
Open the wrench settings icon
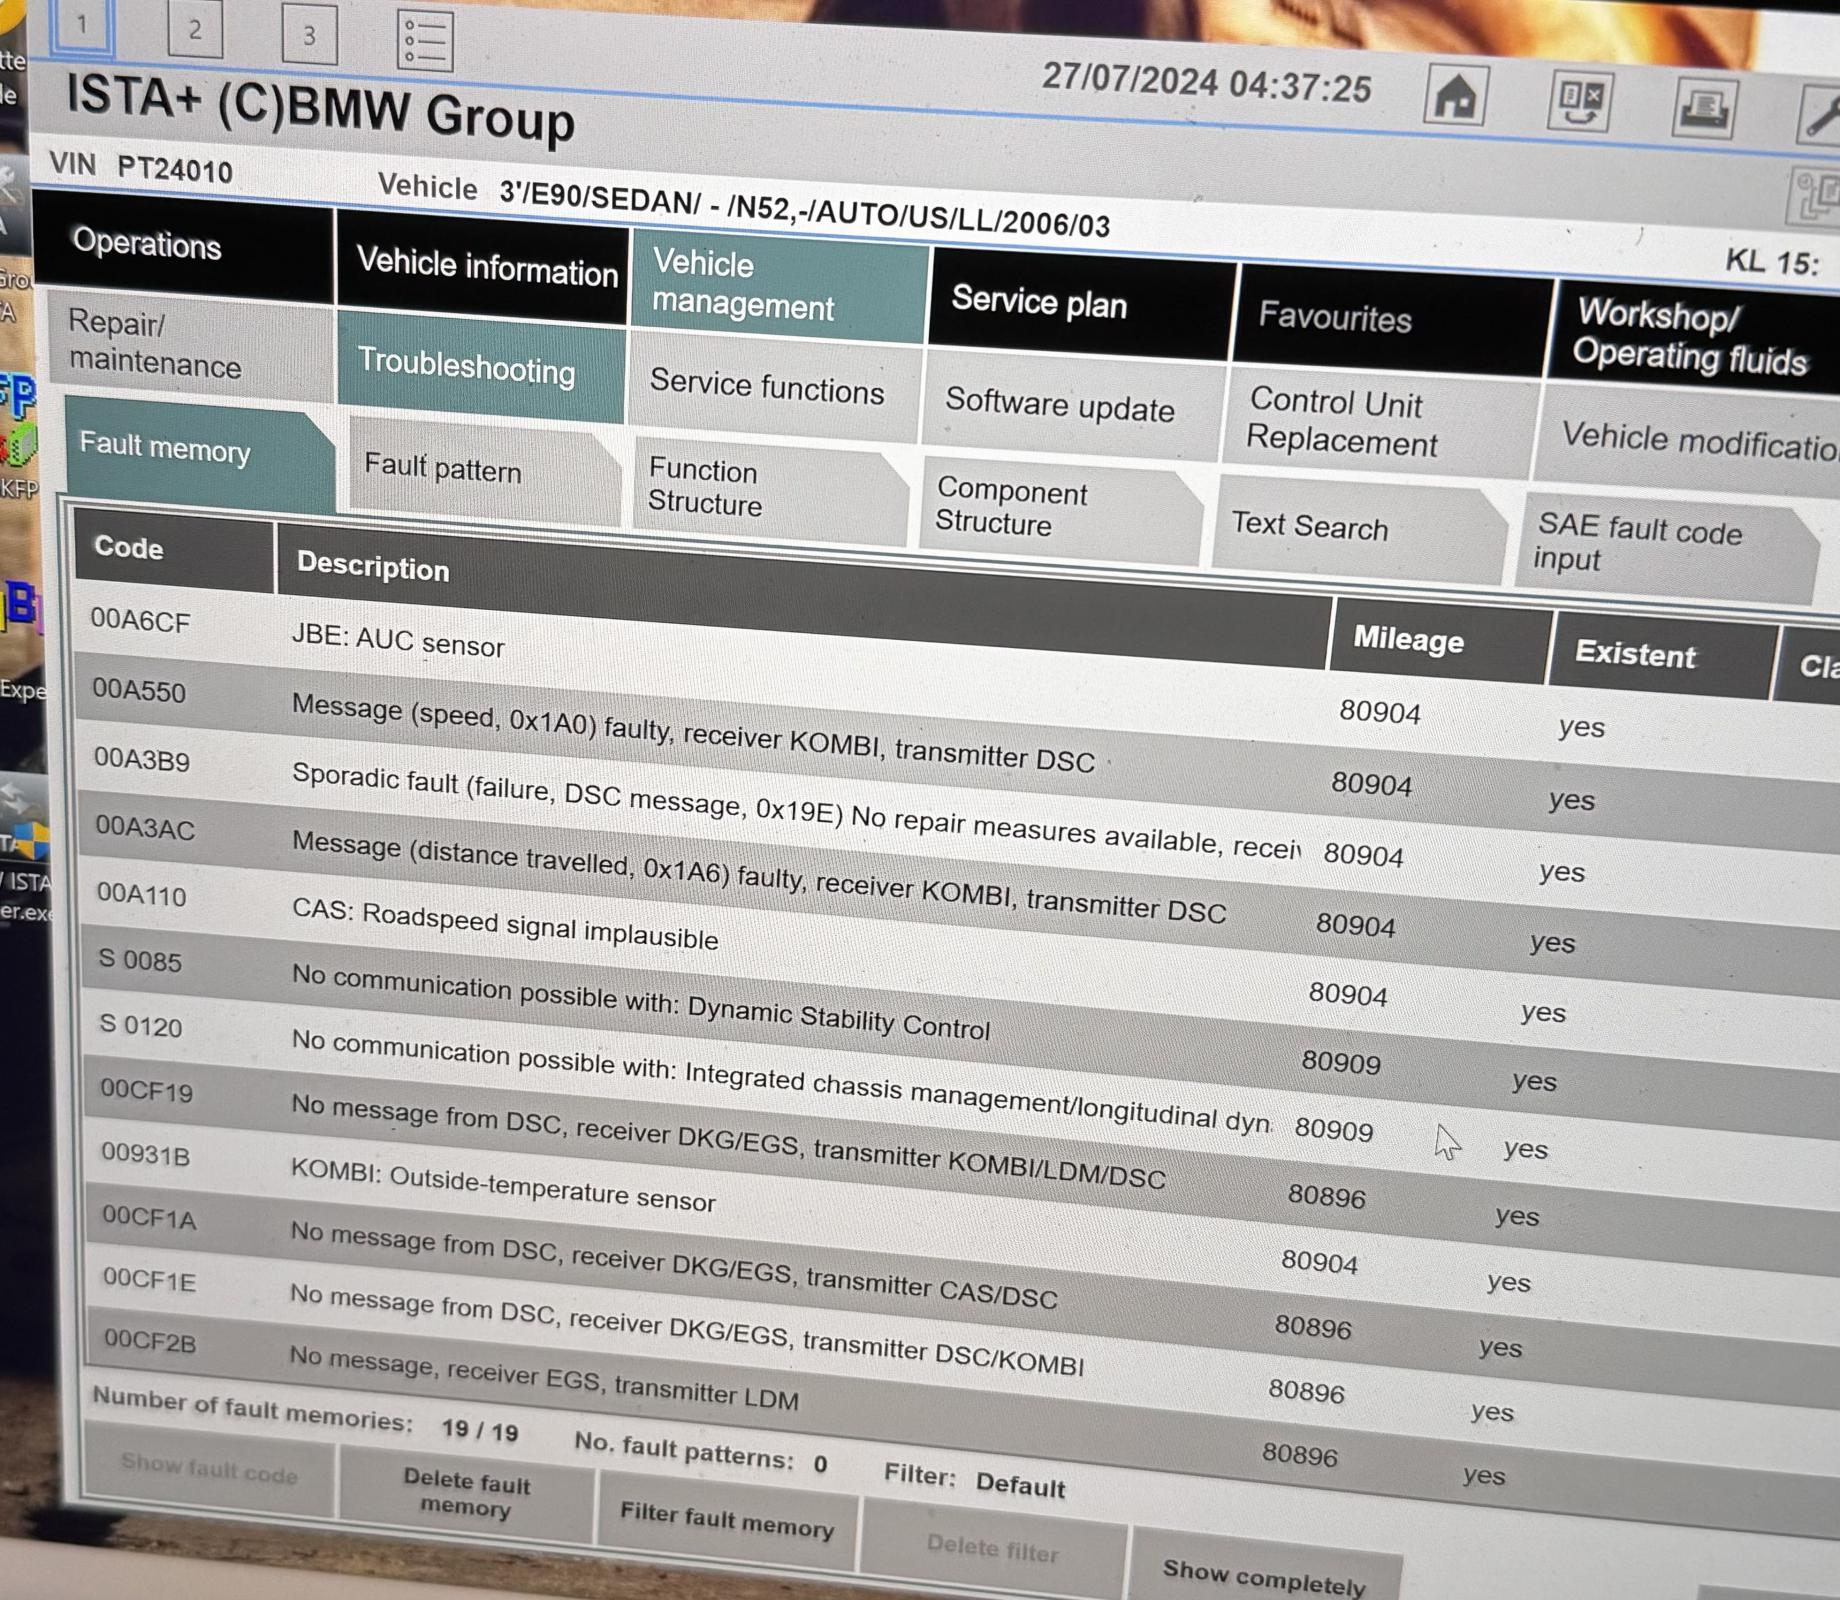pos(1818,112)
